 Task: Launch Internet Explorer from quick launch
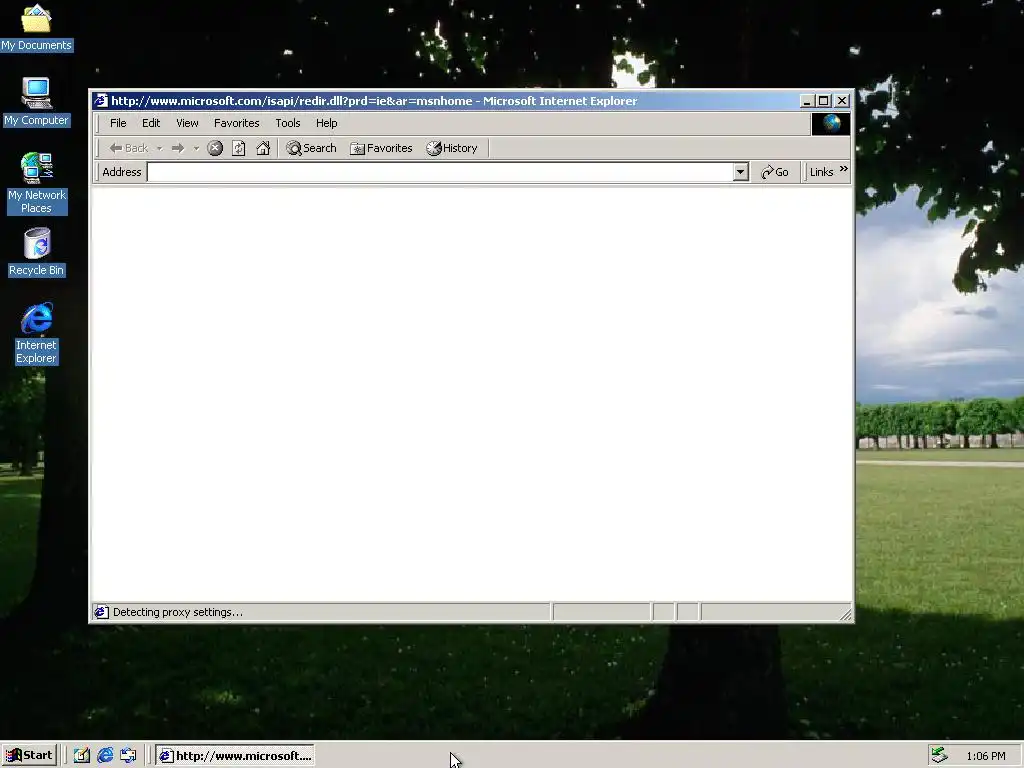point(105,756)
